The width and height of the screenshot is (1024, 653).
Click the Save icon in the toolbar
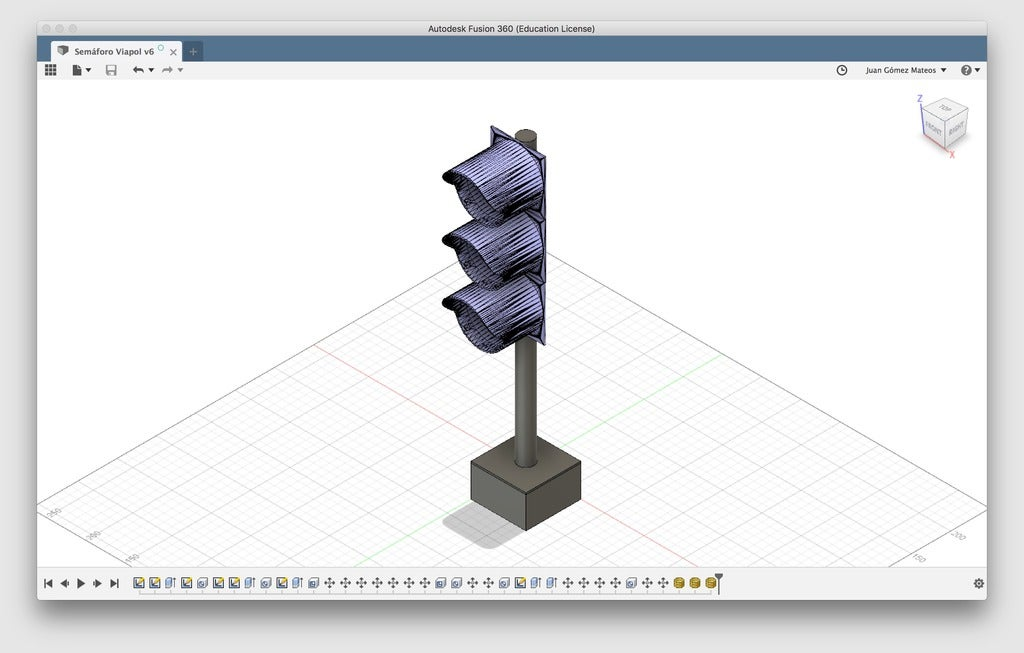click(111, 70)
